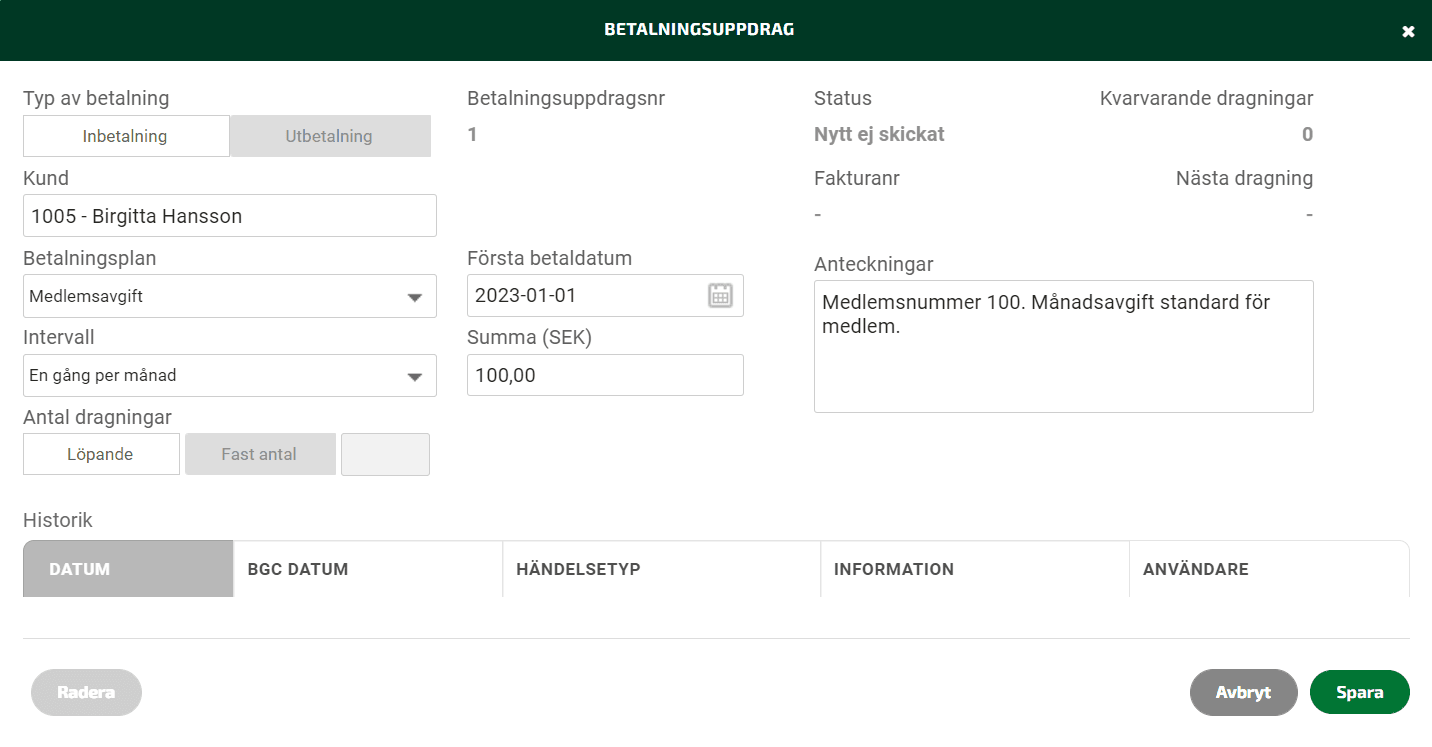Click the Kvarvarande dragningar value 0

click(1307, 134)
